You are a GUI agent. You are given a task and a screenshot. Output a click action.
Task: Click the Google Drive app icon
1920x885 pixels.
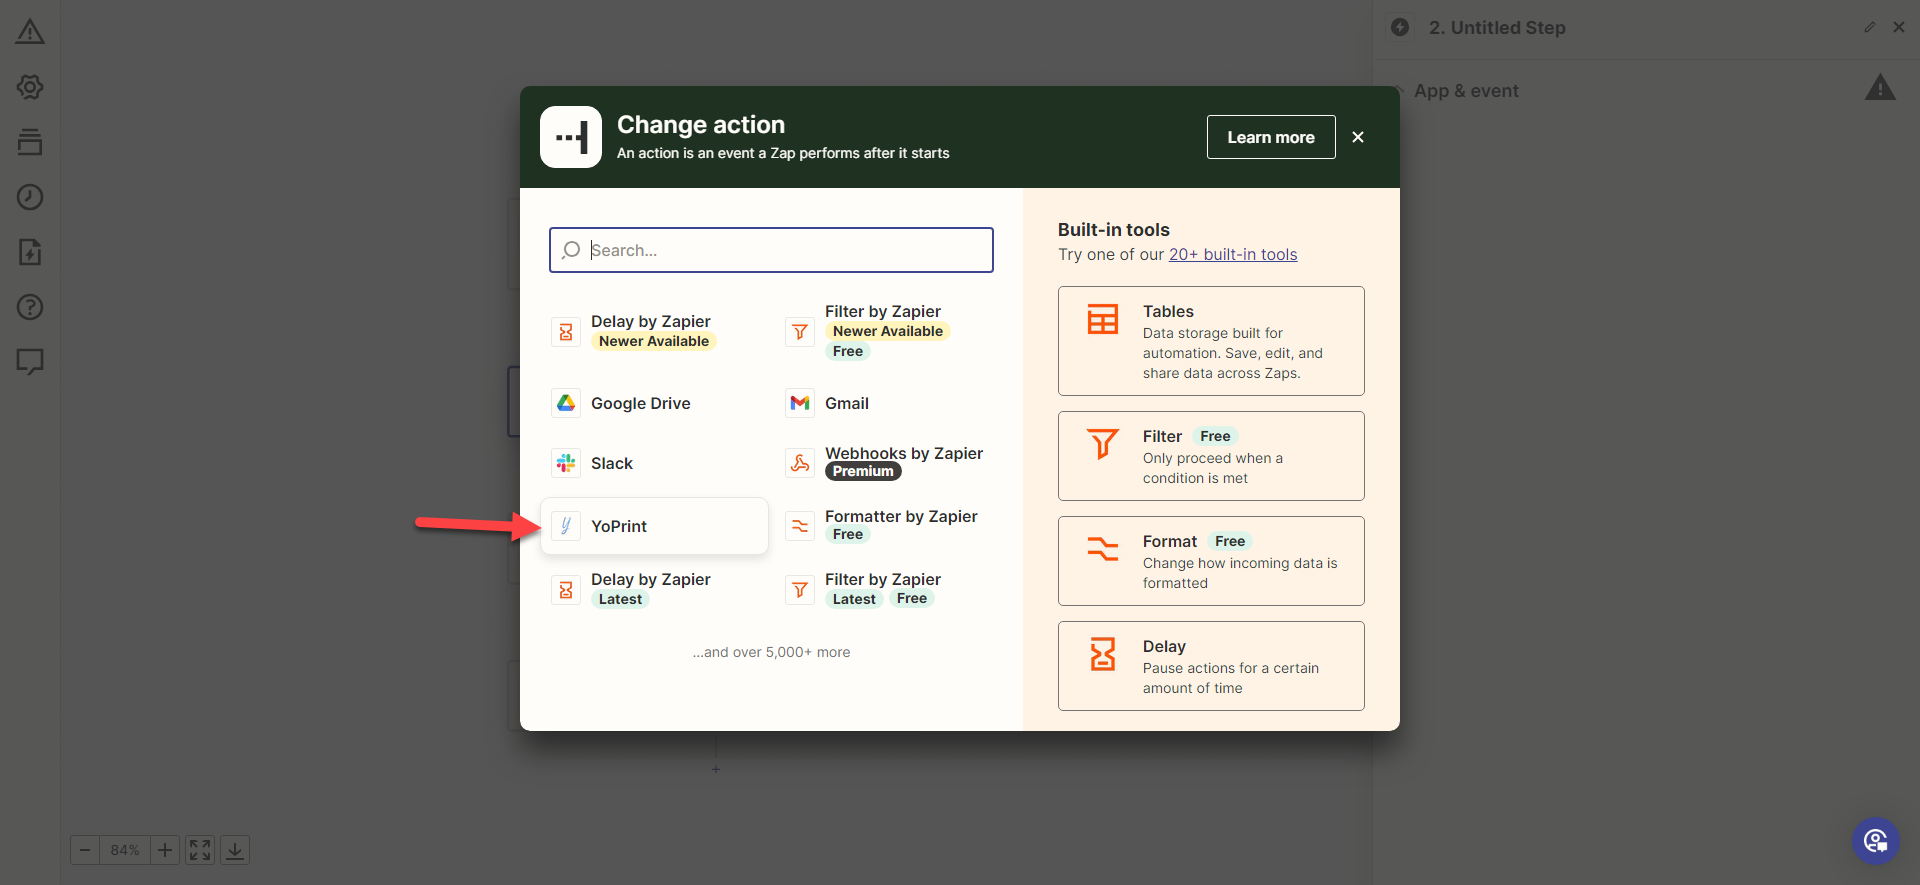tap(566, 403)
